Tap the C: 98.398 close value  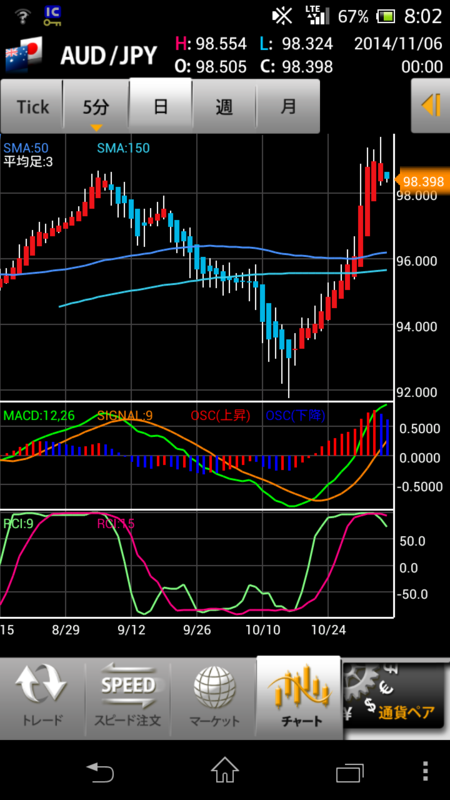296,67
